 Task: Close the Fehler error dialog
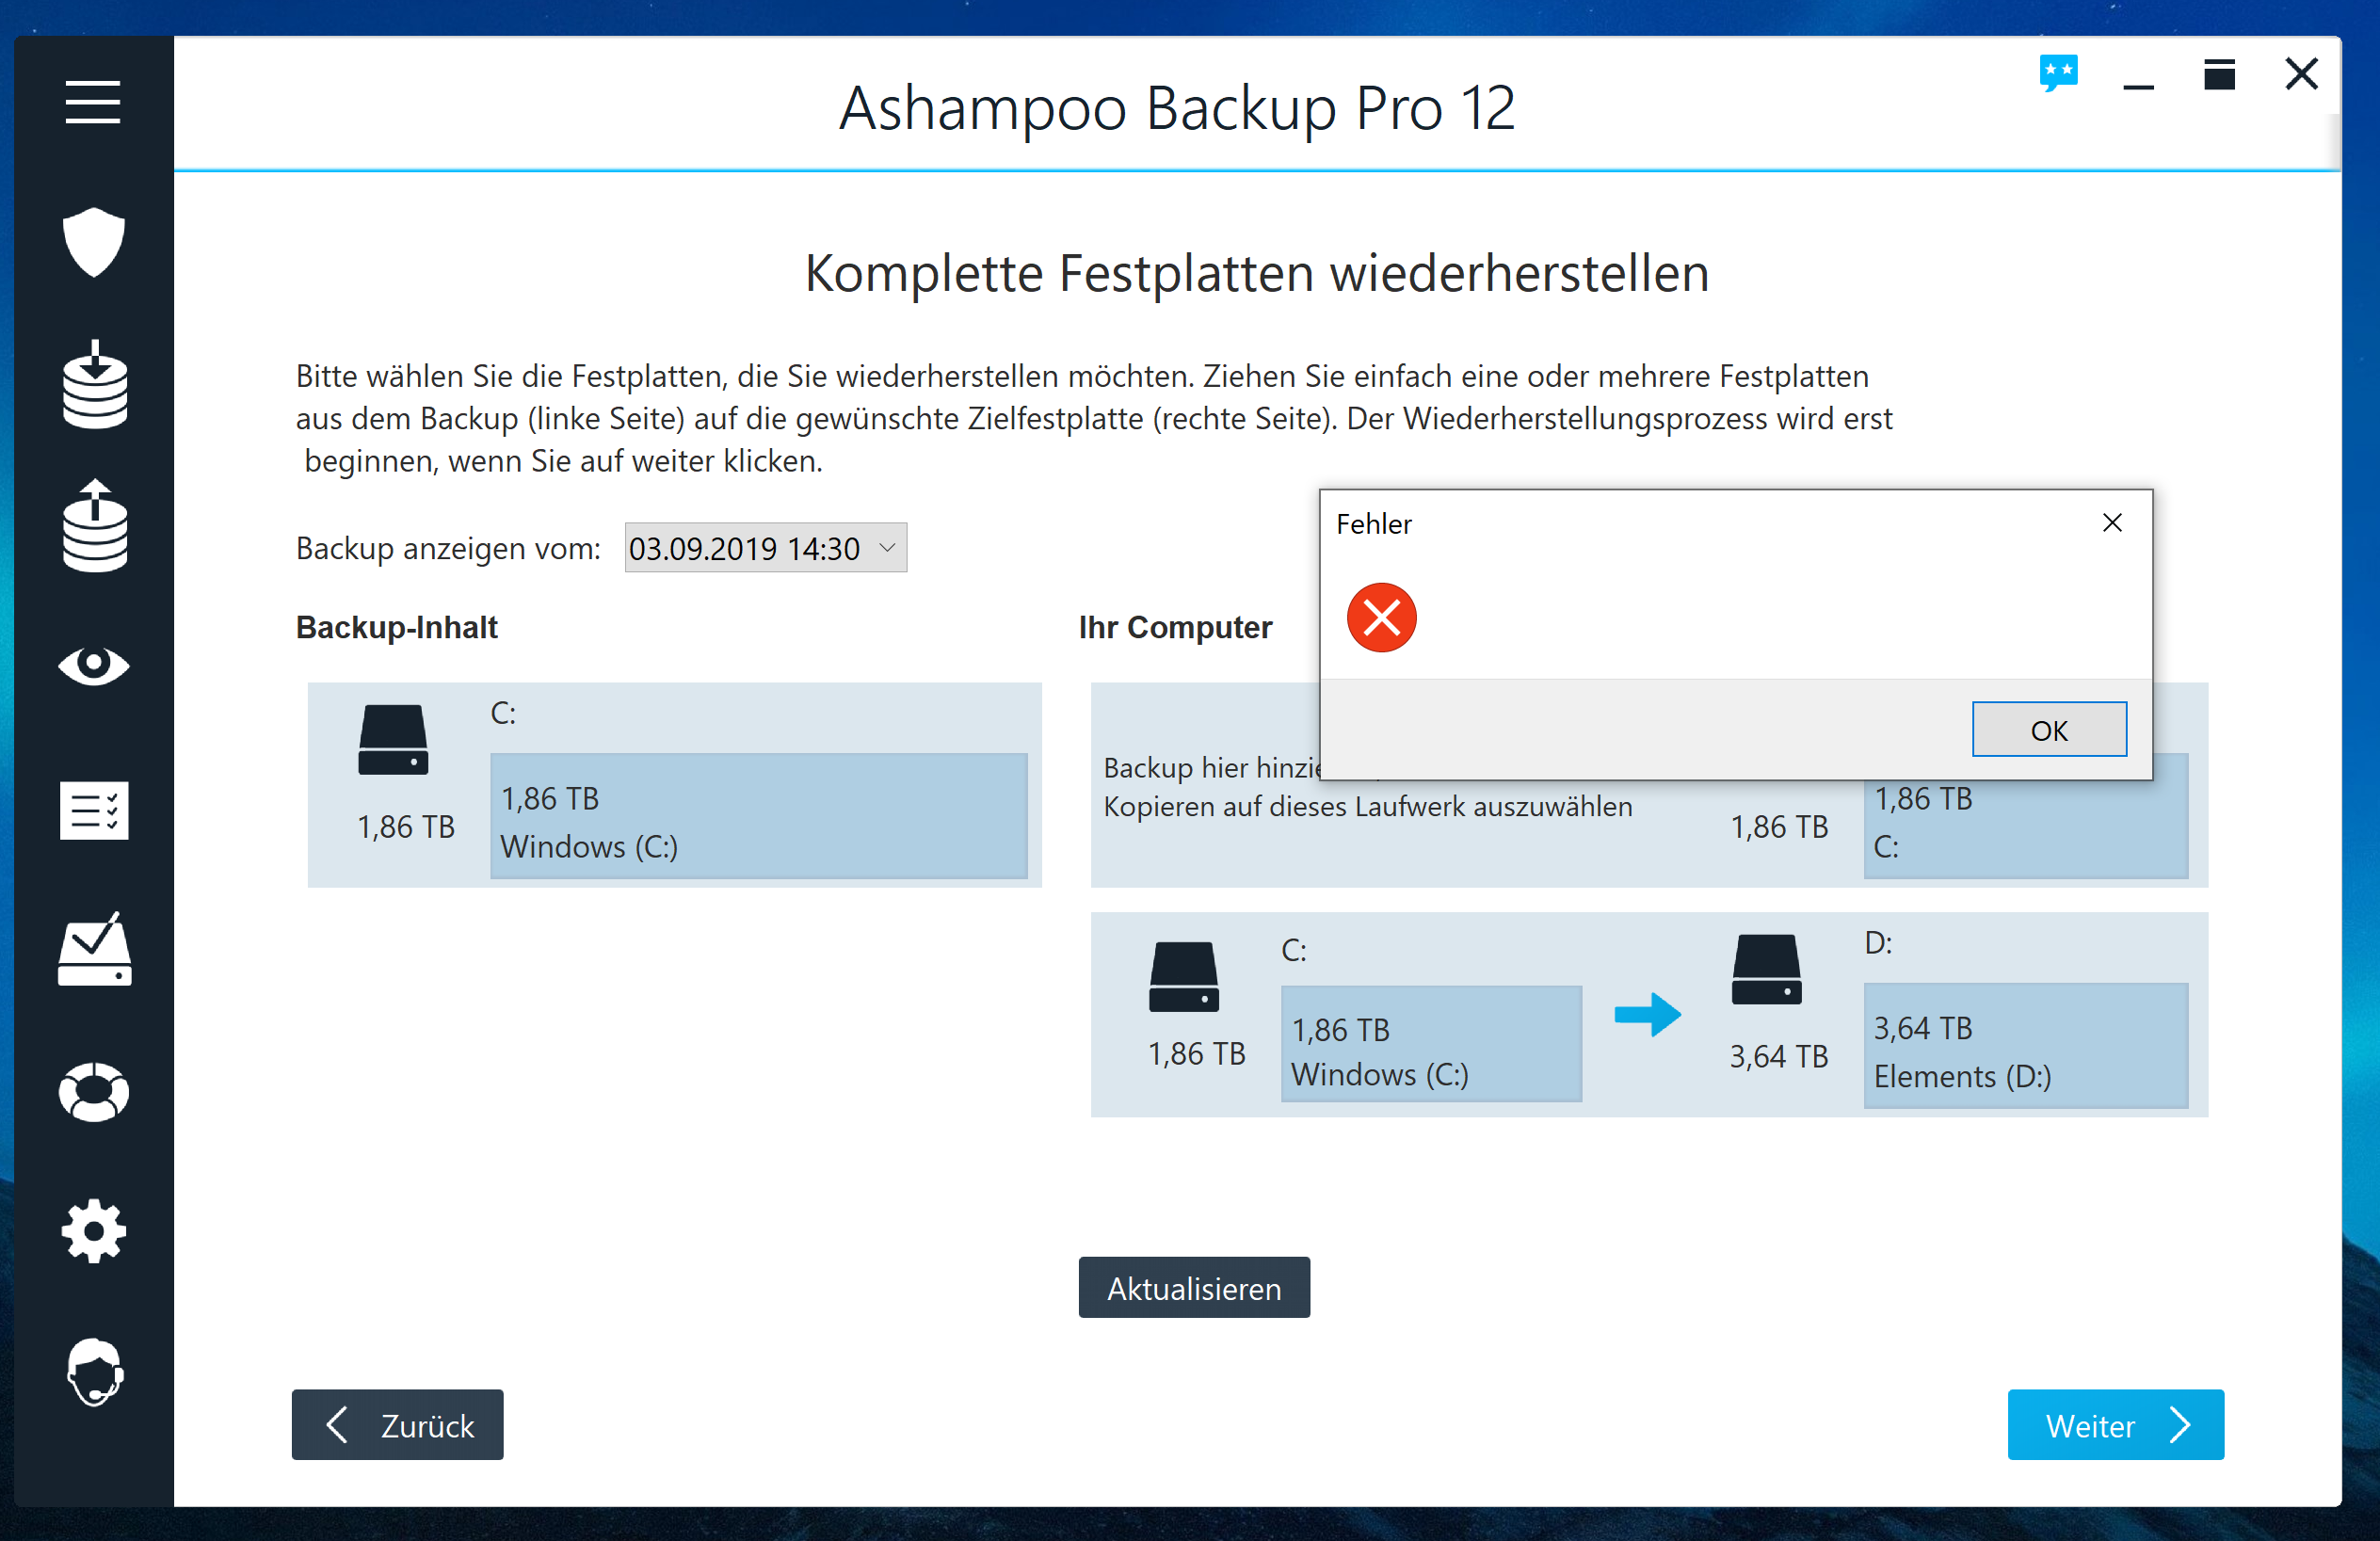click(2112, 523)
